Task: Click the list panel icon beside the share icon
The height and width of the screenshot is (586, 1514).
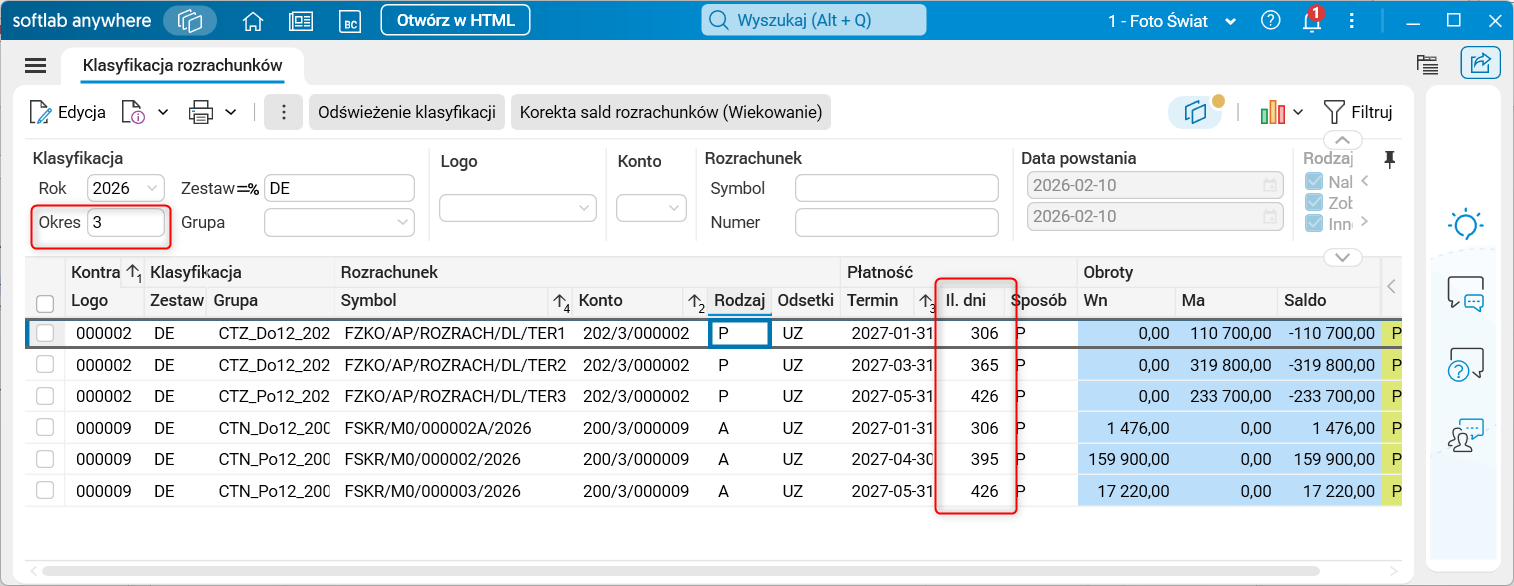Action: coord(1428,64)
